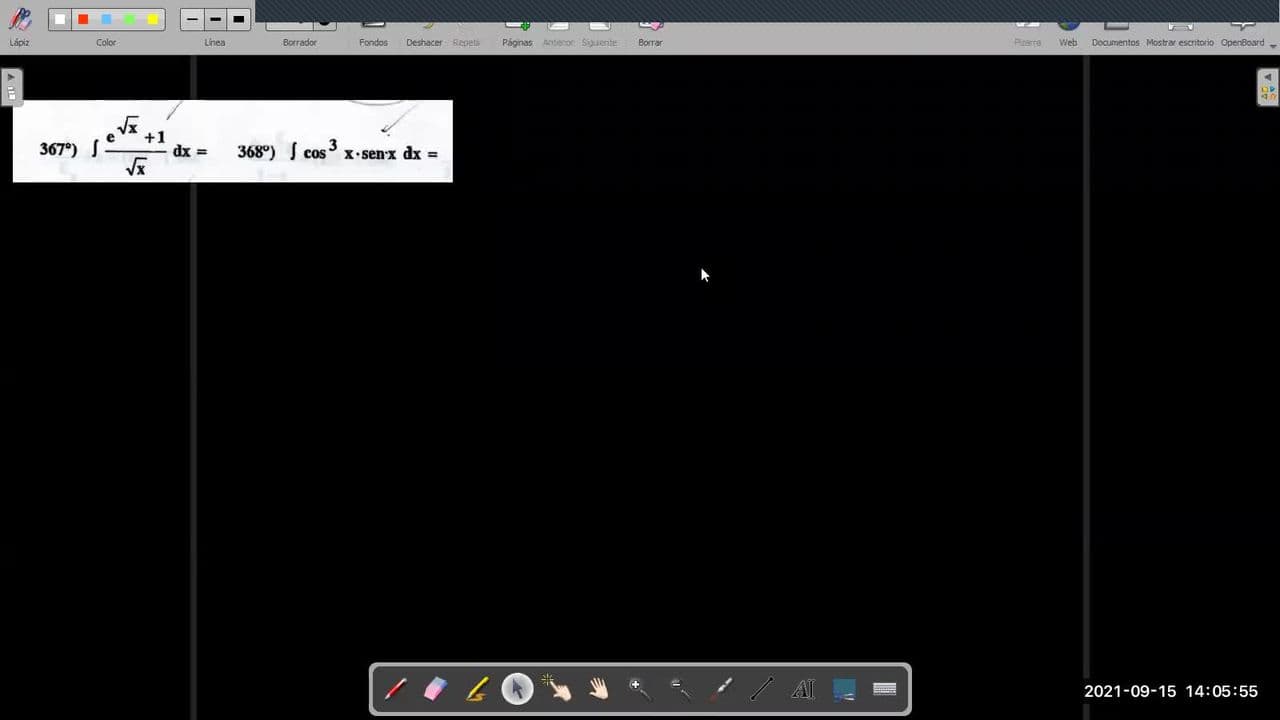Select the red pen tool
Viewport: 1280px width, 720px height.
point(396,689)
